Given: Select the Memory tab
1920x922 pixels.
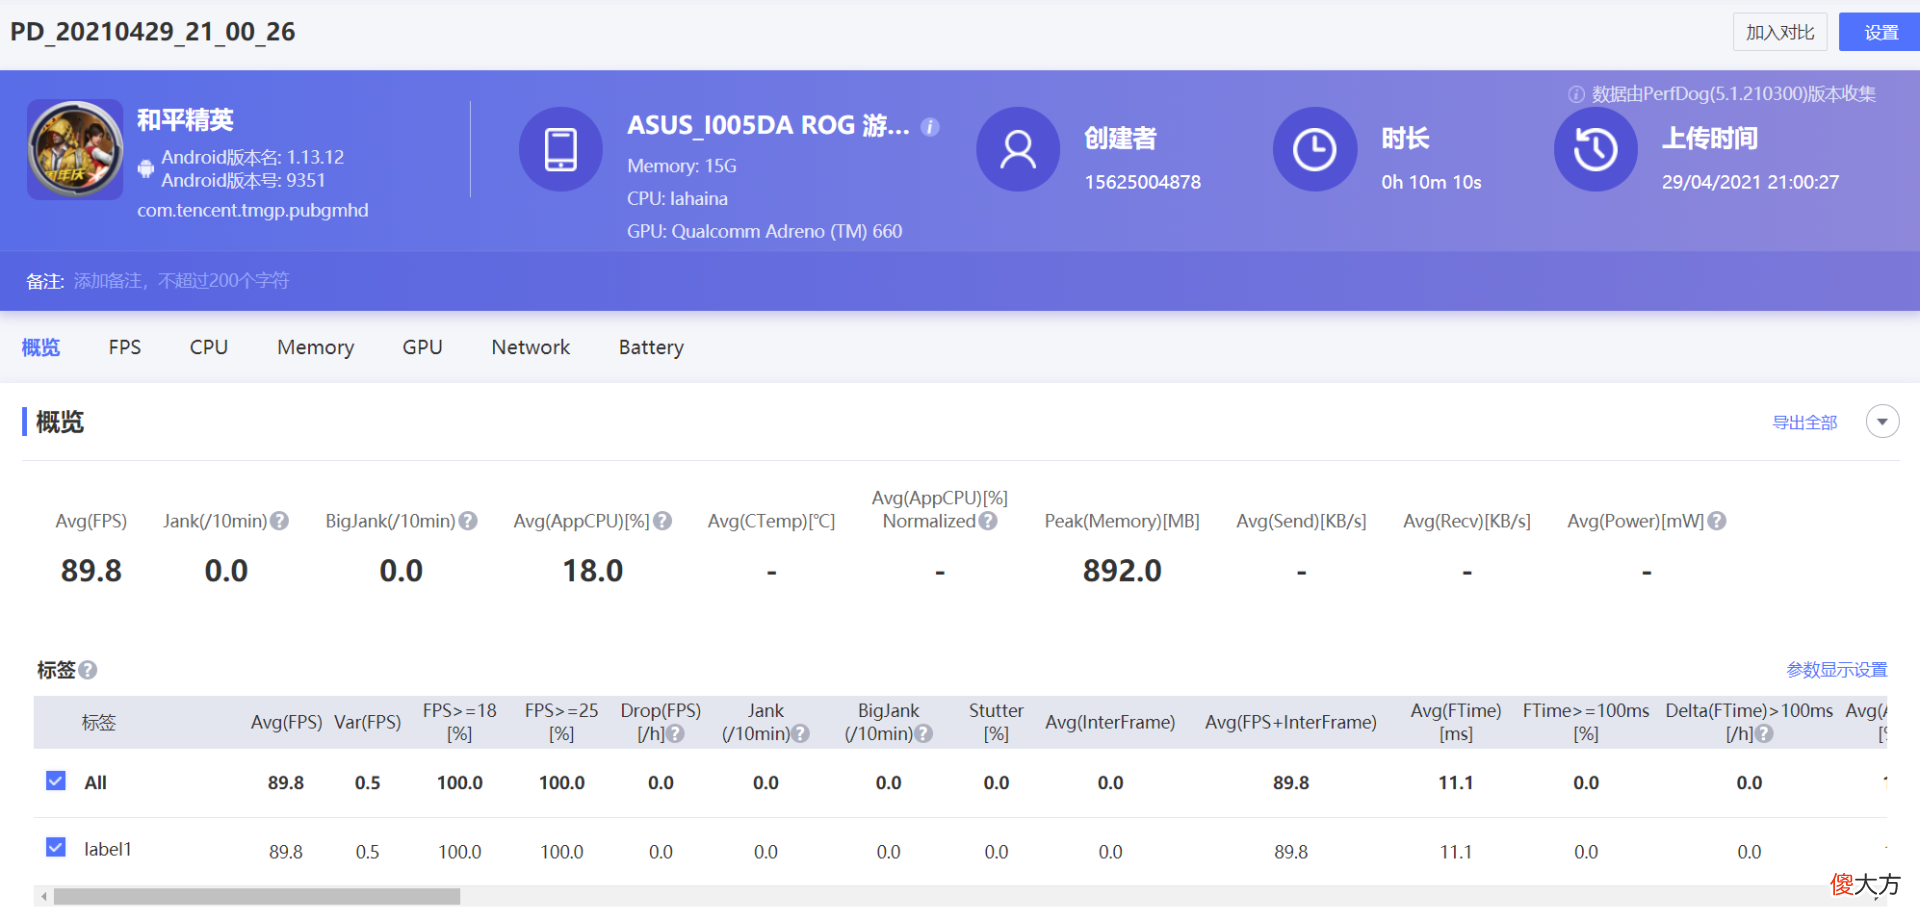Looking at the screenshot, I should click(x=316, y=347).
